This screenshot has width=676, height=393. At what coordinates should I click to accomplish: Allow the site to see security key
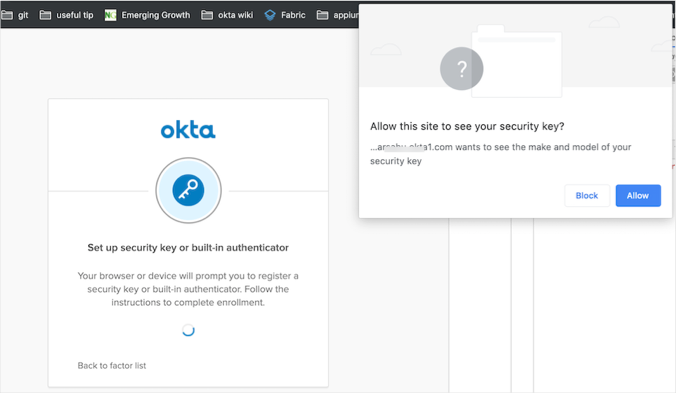point(638,196)
